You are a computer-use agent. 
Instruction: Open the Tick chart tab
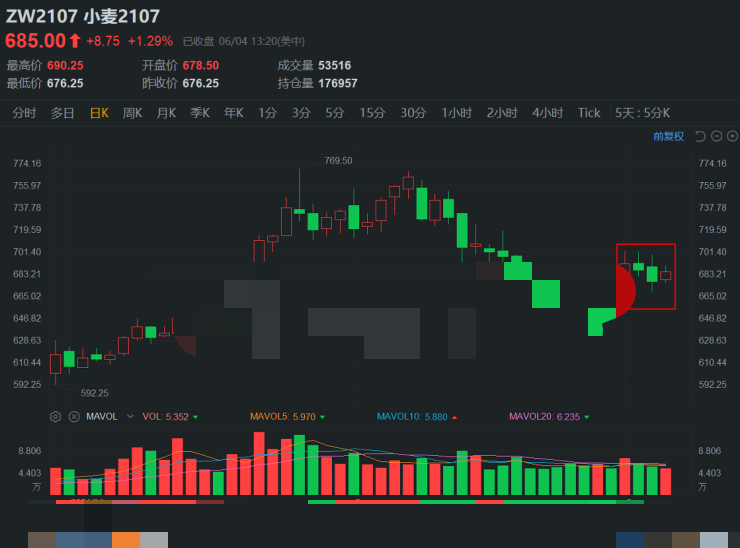click(589, 113)
